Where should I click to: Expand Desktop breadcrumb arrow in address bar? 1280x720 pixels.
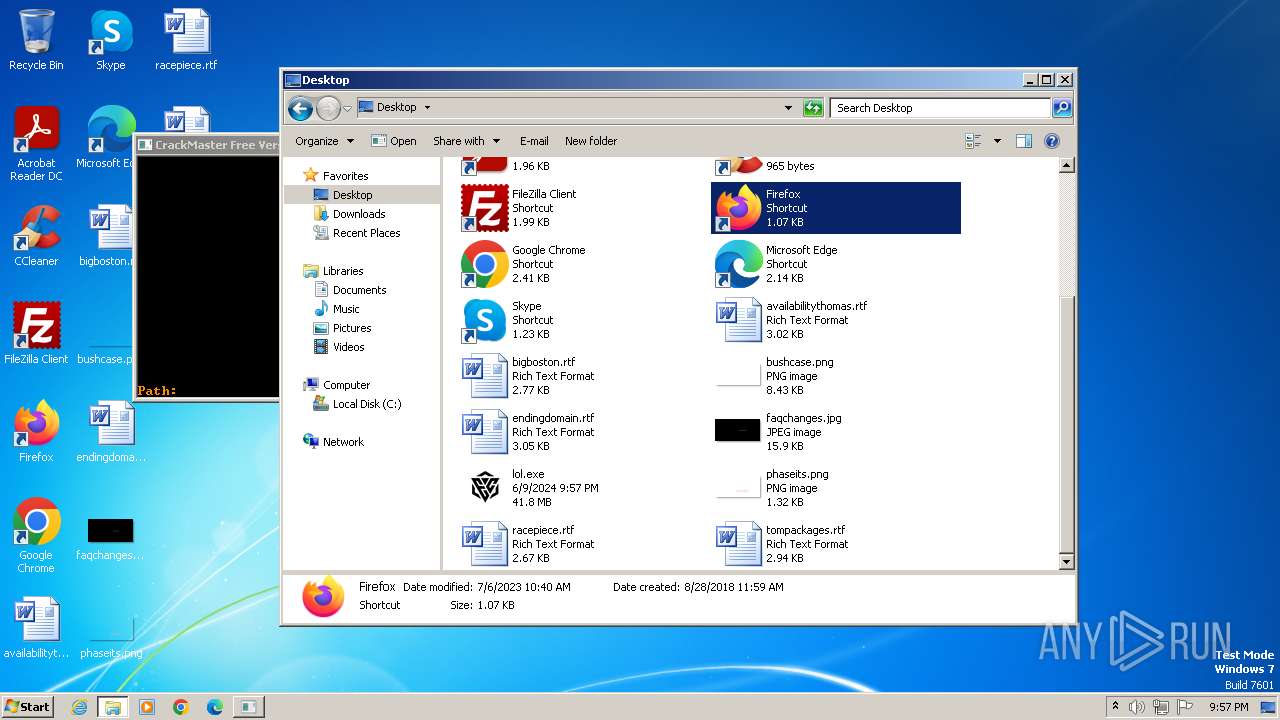pos(427,108)
